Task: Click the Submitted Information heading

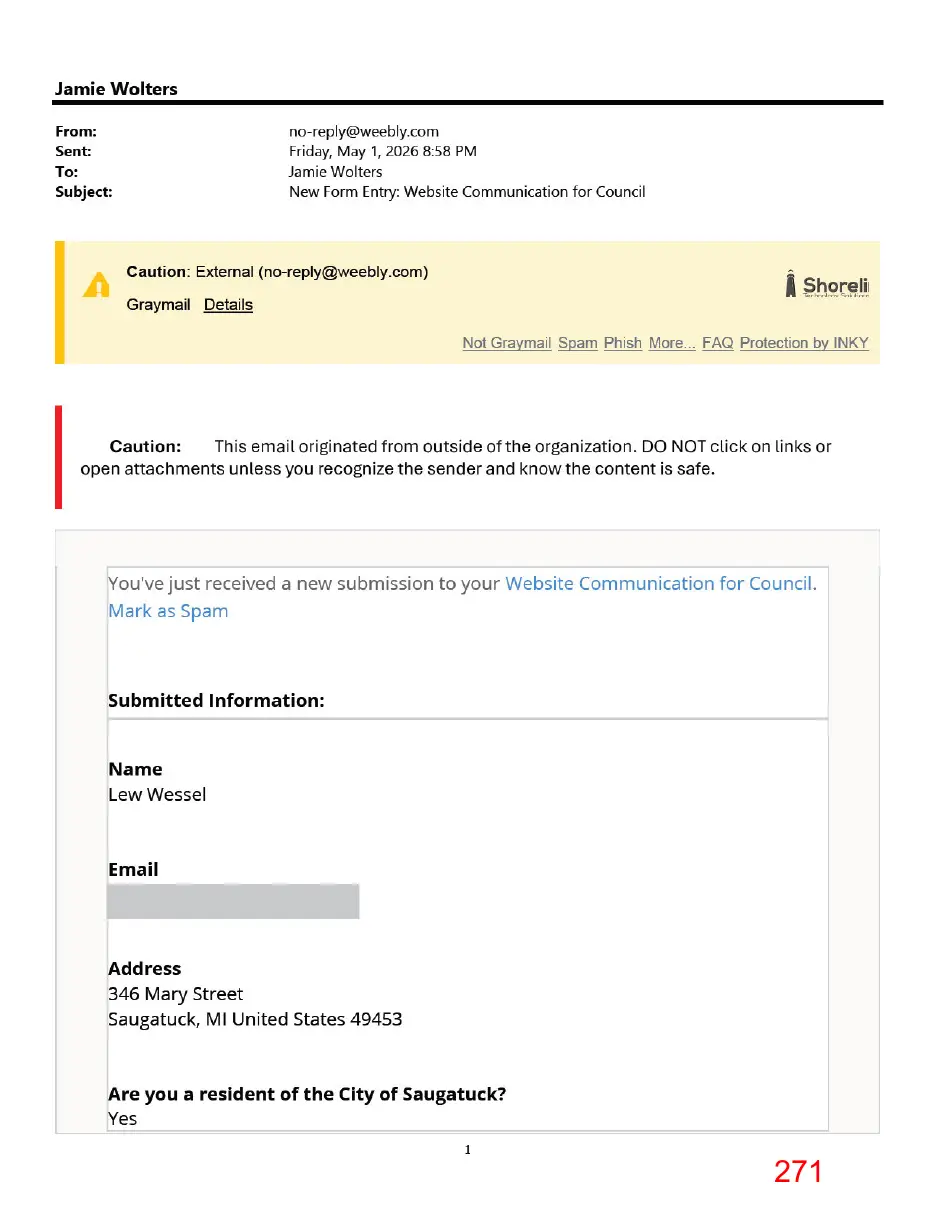Action: 216,701
